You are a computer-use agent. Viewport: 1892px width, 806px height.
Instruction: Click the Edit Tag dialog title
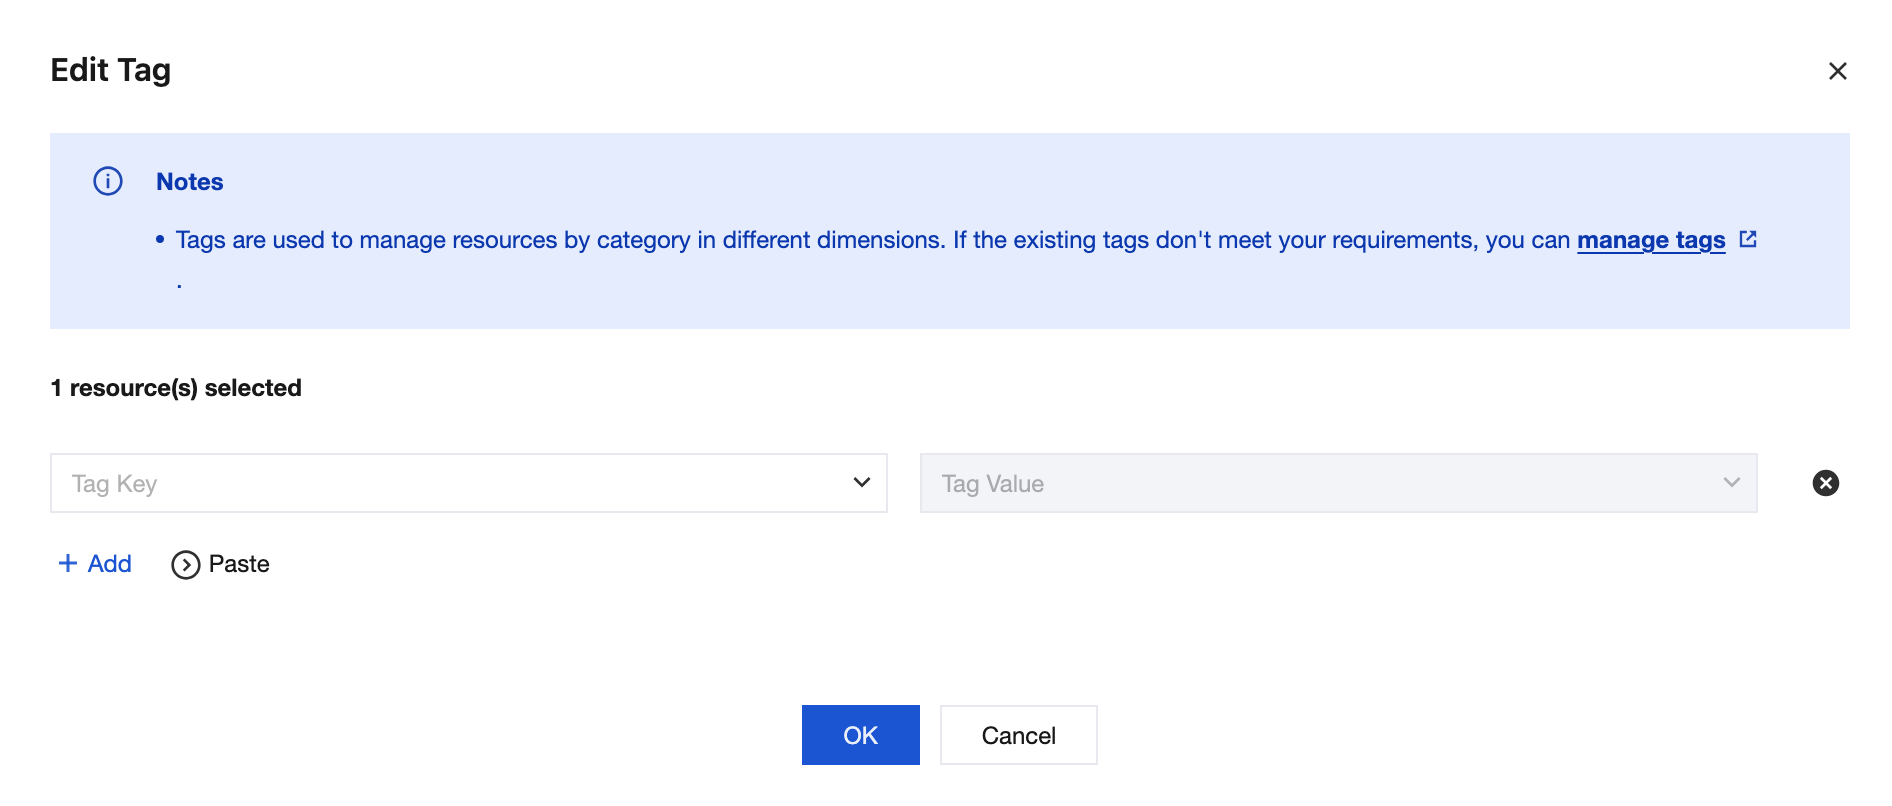[111, 70]
